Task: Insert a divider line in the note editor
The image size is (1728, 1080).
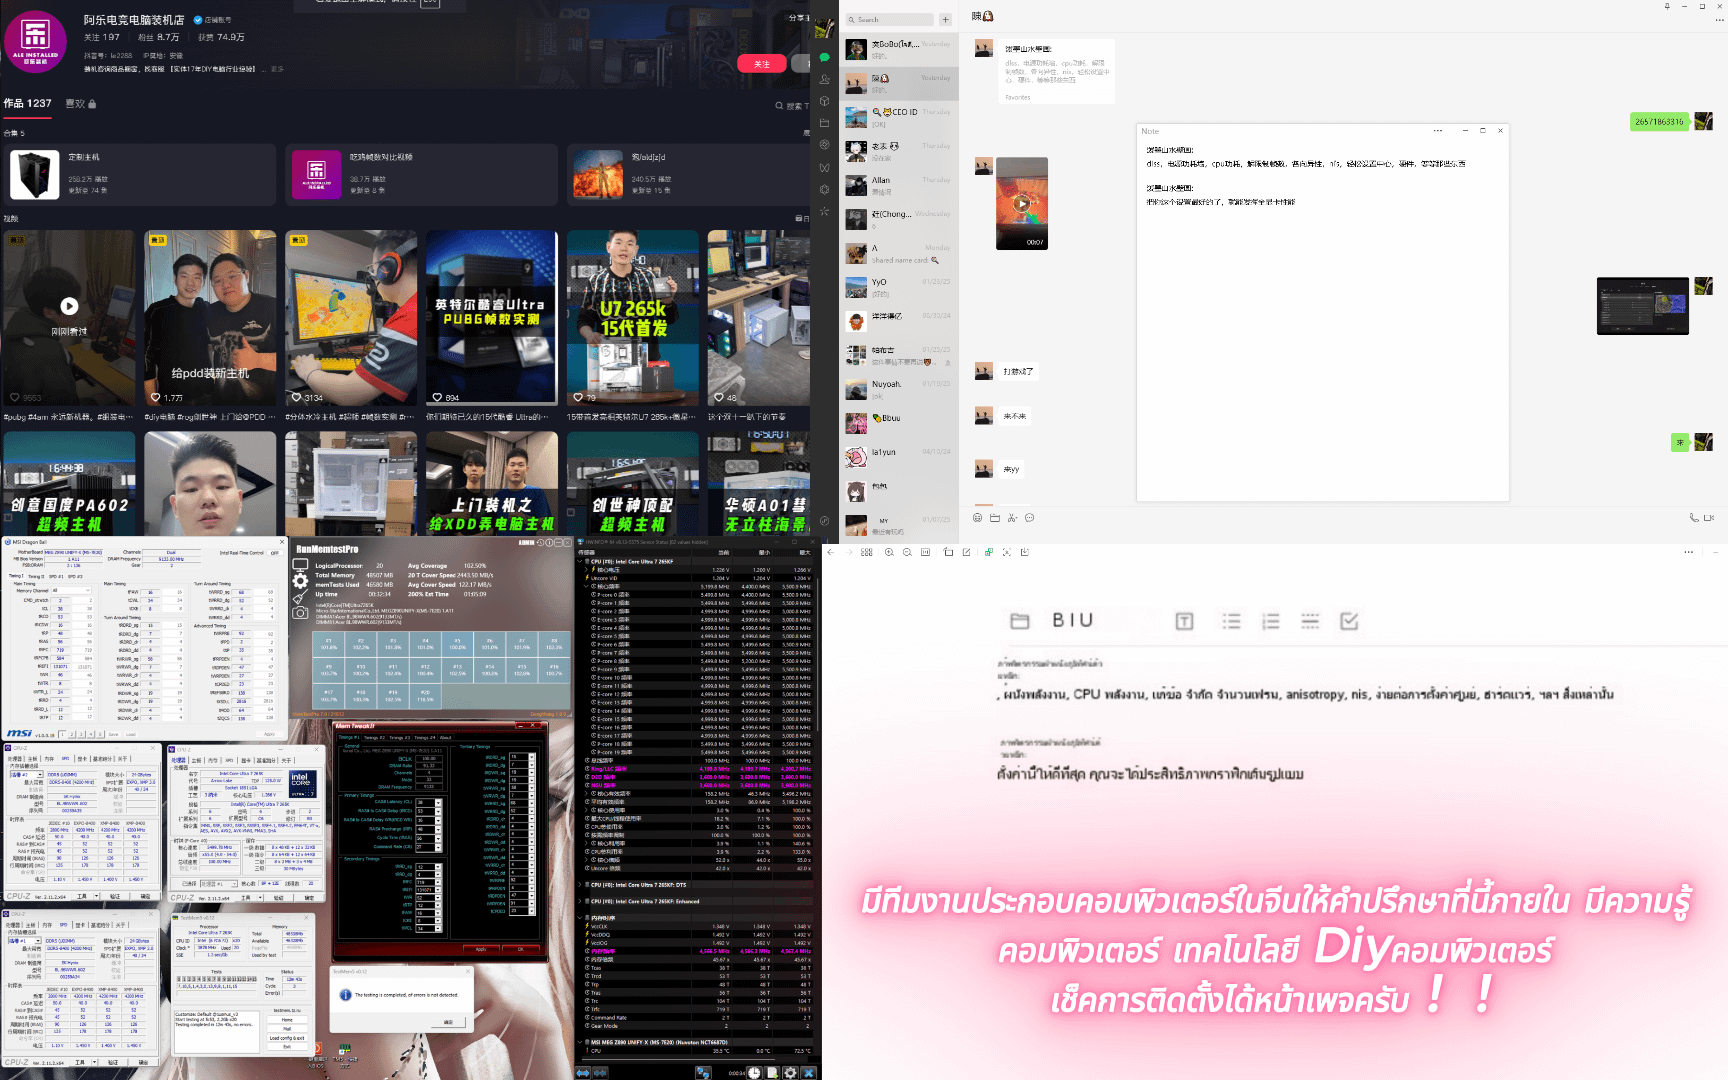Action: point(1310,622)
